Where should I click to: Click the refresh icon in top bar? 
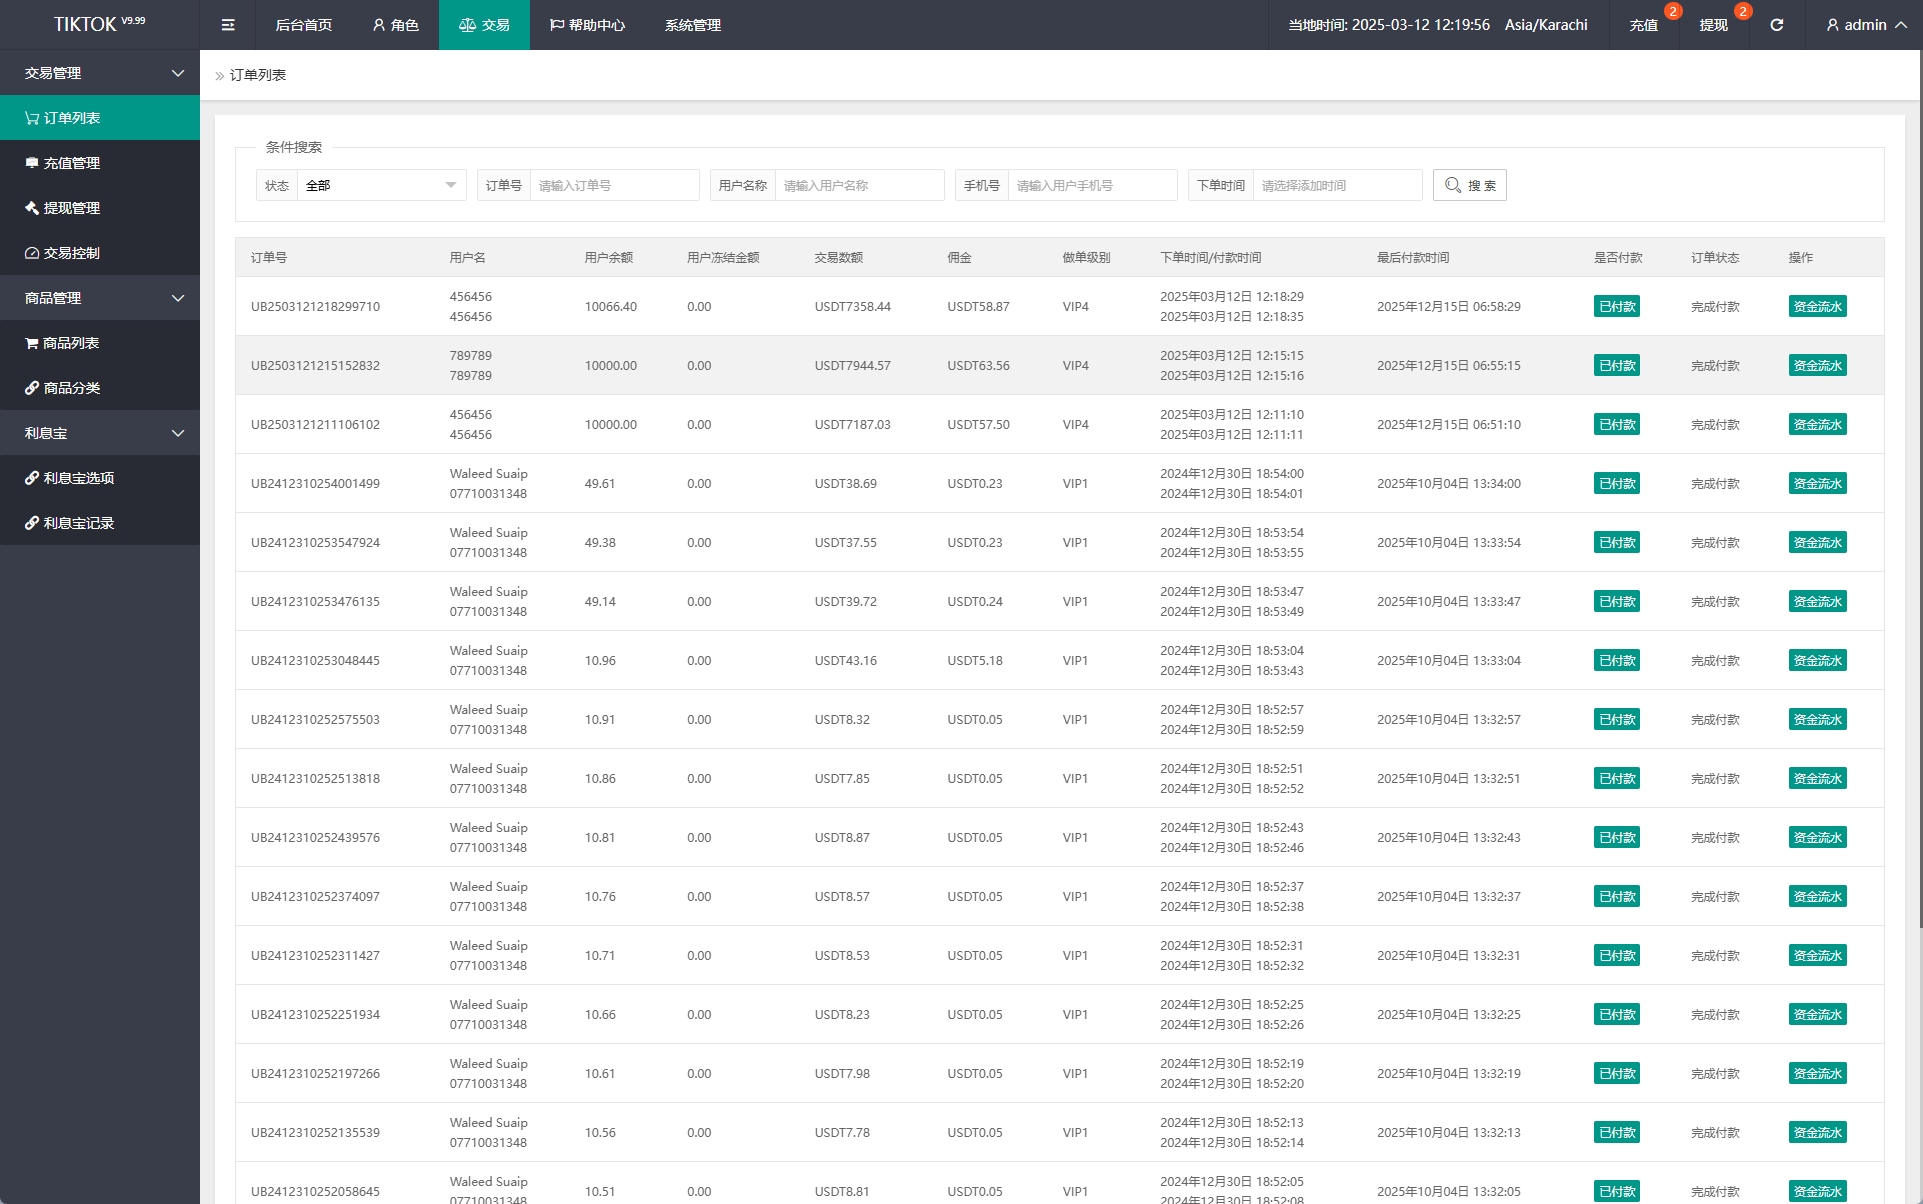pos(1776,25)
